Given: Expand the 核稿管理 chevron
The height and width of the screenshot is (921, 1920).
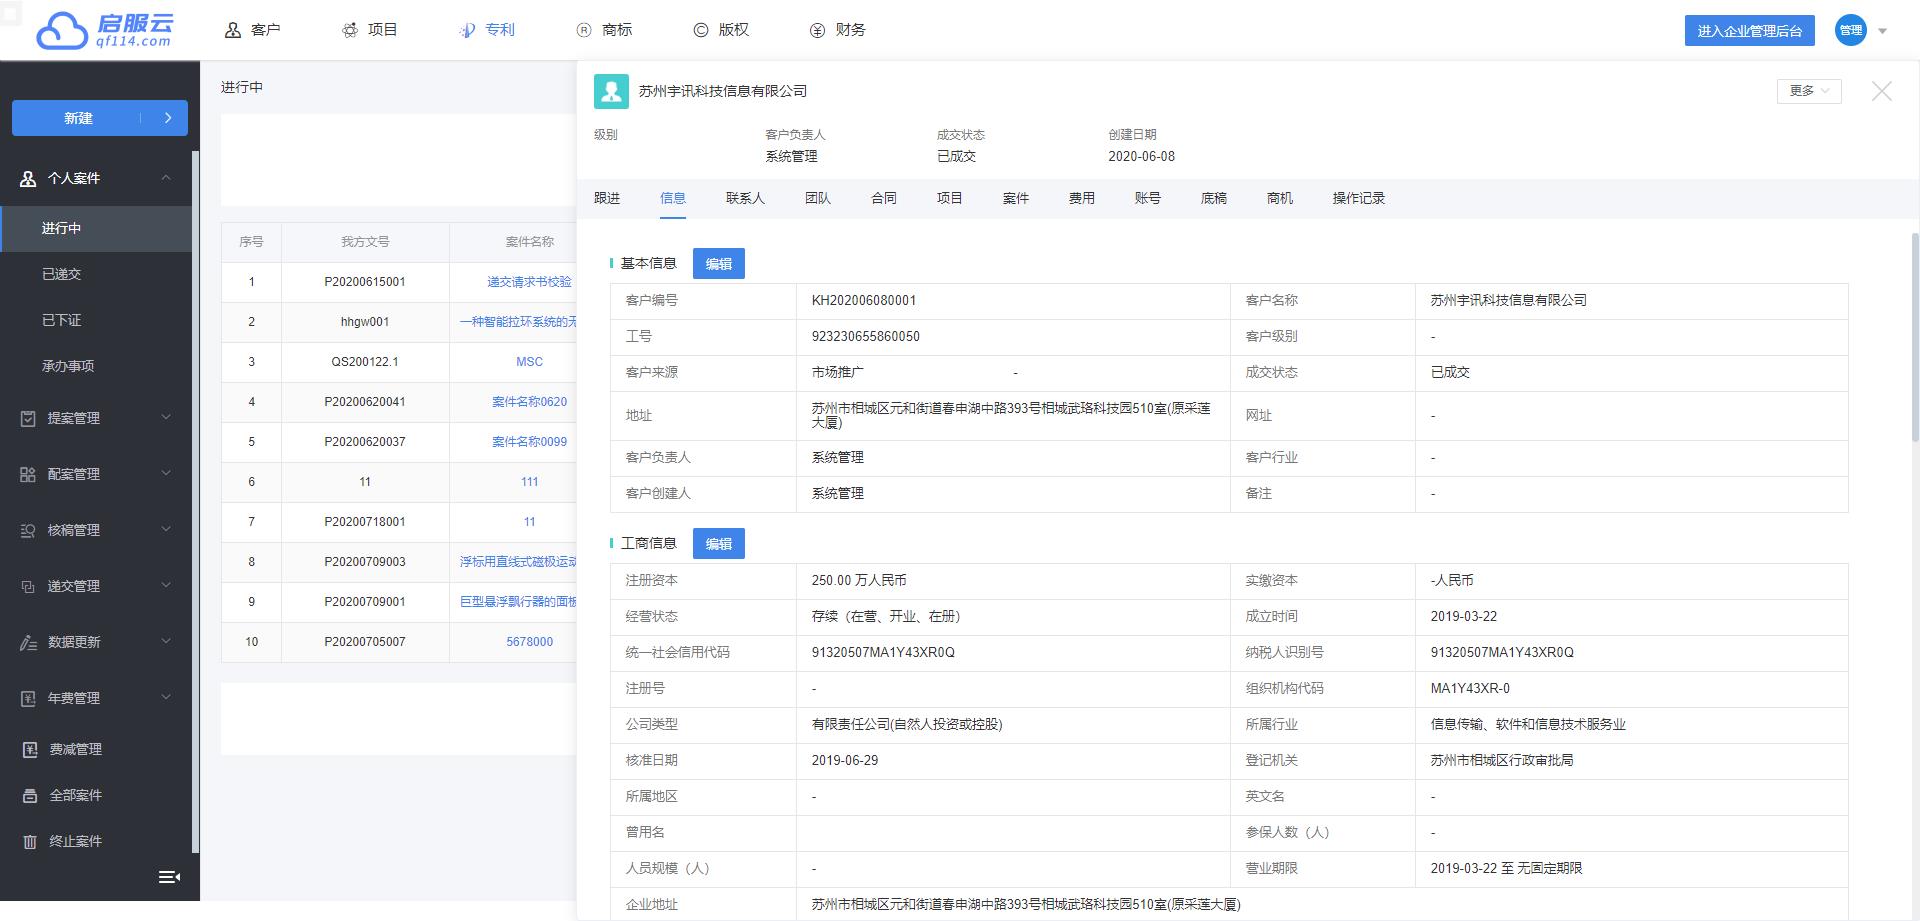Looking at the screenshot, I should click(166, 529).
